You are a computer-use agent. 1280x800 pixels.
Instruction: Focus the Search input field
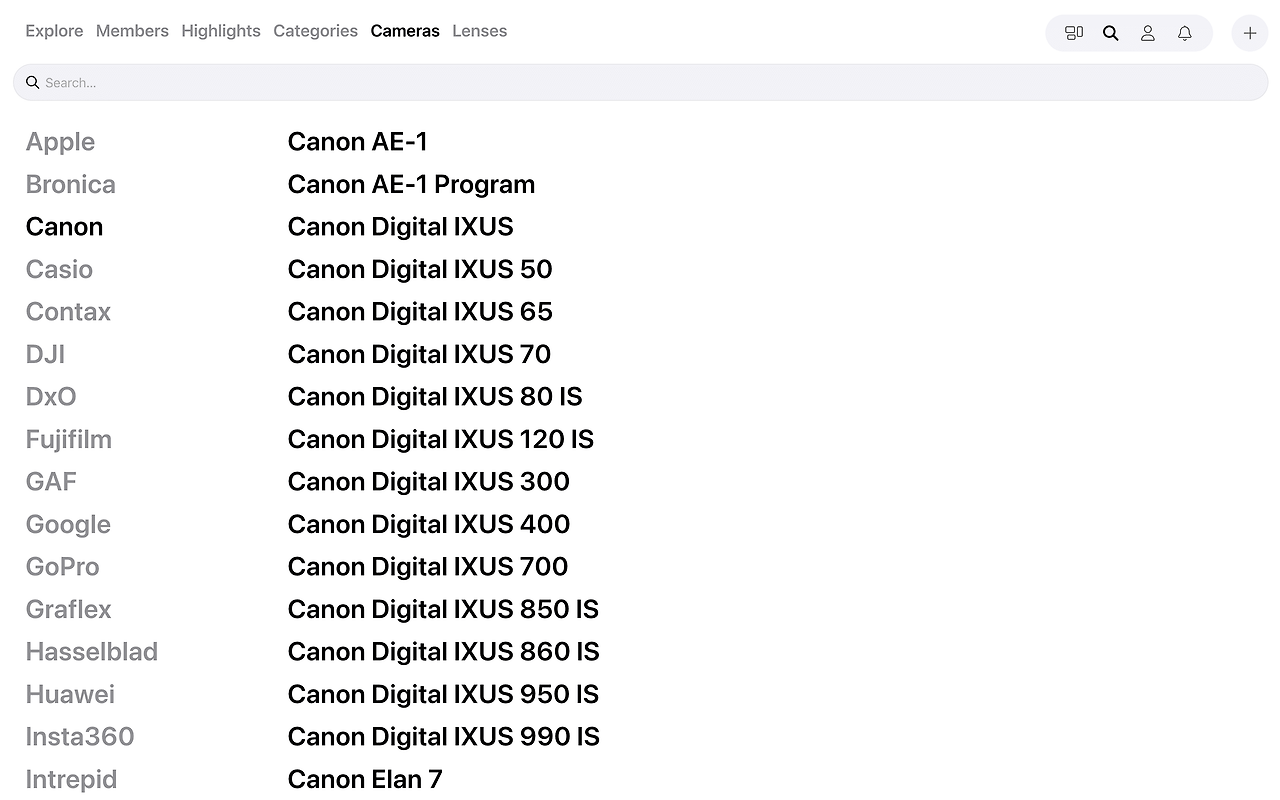click(x=640, y=82)
